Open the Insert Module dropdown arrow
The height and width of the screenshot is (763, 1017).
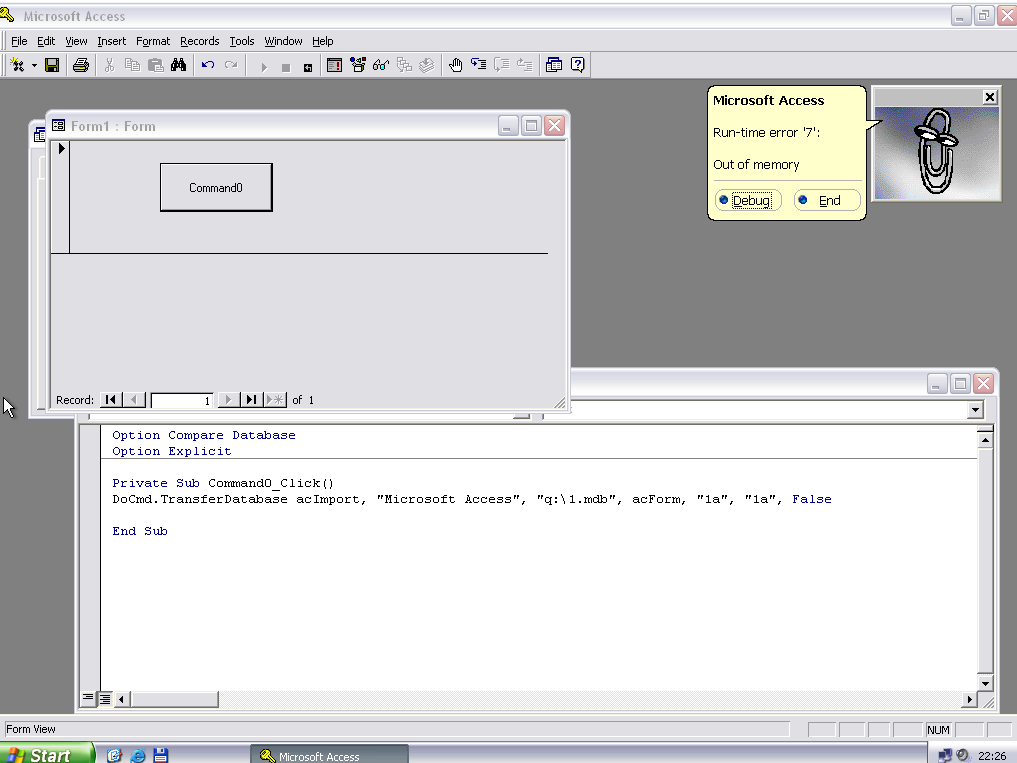(x=34, y=65)
